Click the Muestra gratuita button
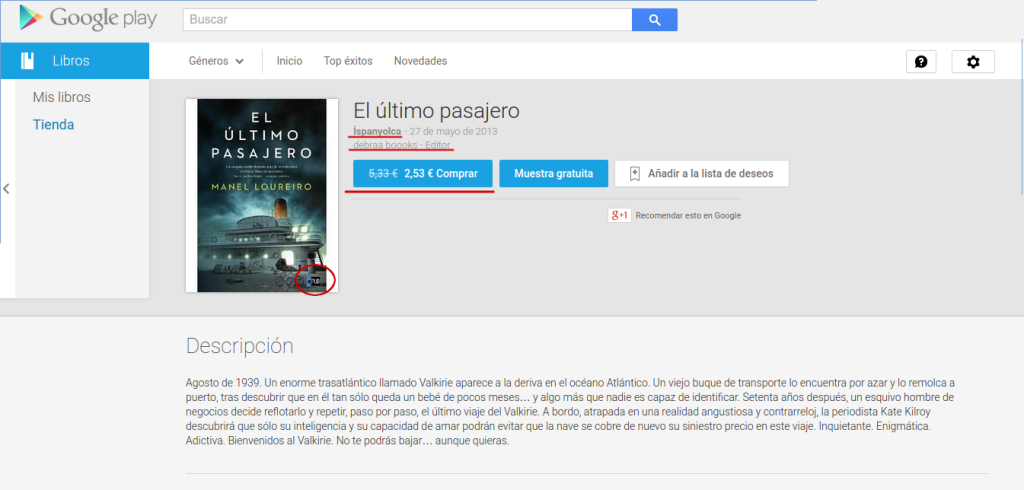The width and height of the screenshot is (1024, 490). coord(554,174)
